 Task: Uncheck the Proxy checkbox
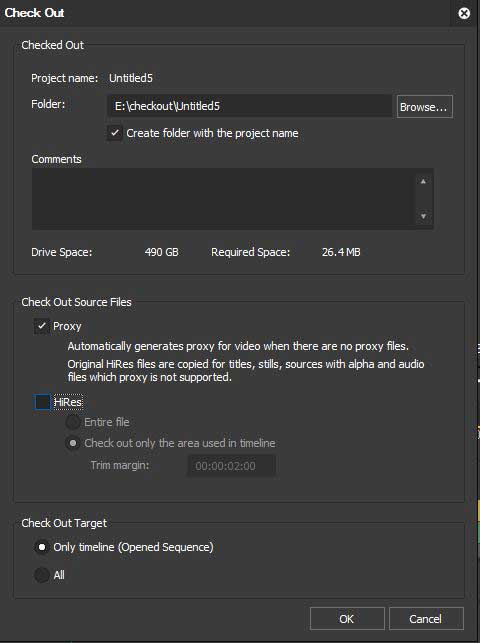[41, 326]
